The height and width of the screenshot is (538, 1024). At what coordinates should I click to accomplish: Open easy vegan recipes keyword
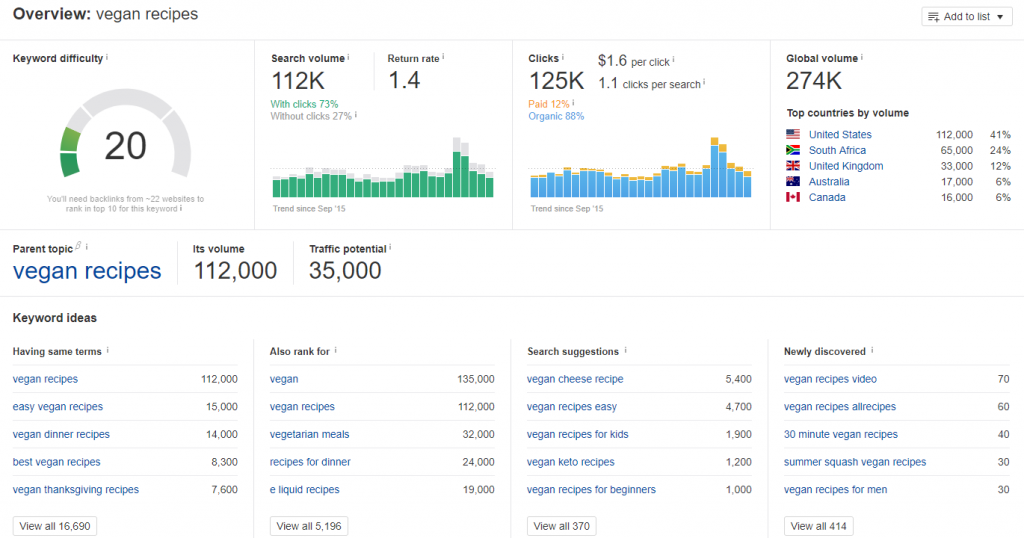pyautogui.click(x=57, y=406)
